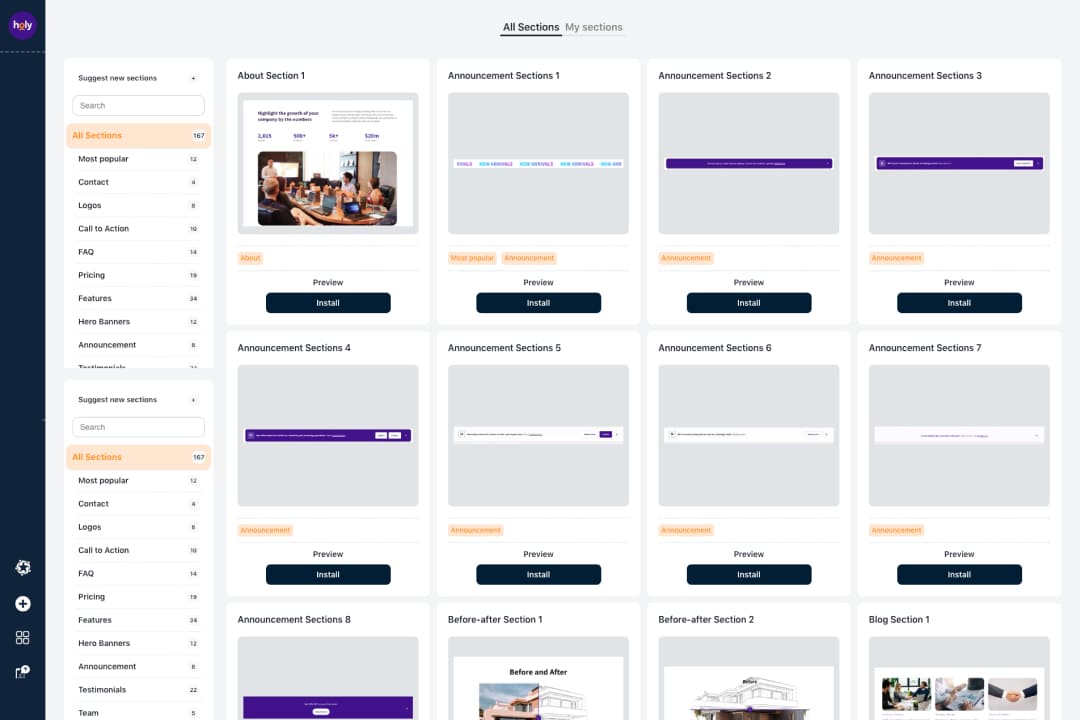The width and height of the screenshot is (1080, 720).
Task: Open the star badge icon in dark sidebar
Action: [23, 567]
